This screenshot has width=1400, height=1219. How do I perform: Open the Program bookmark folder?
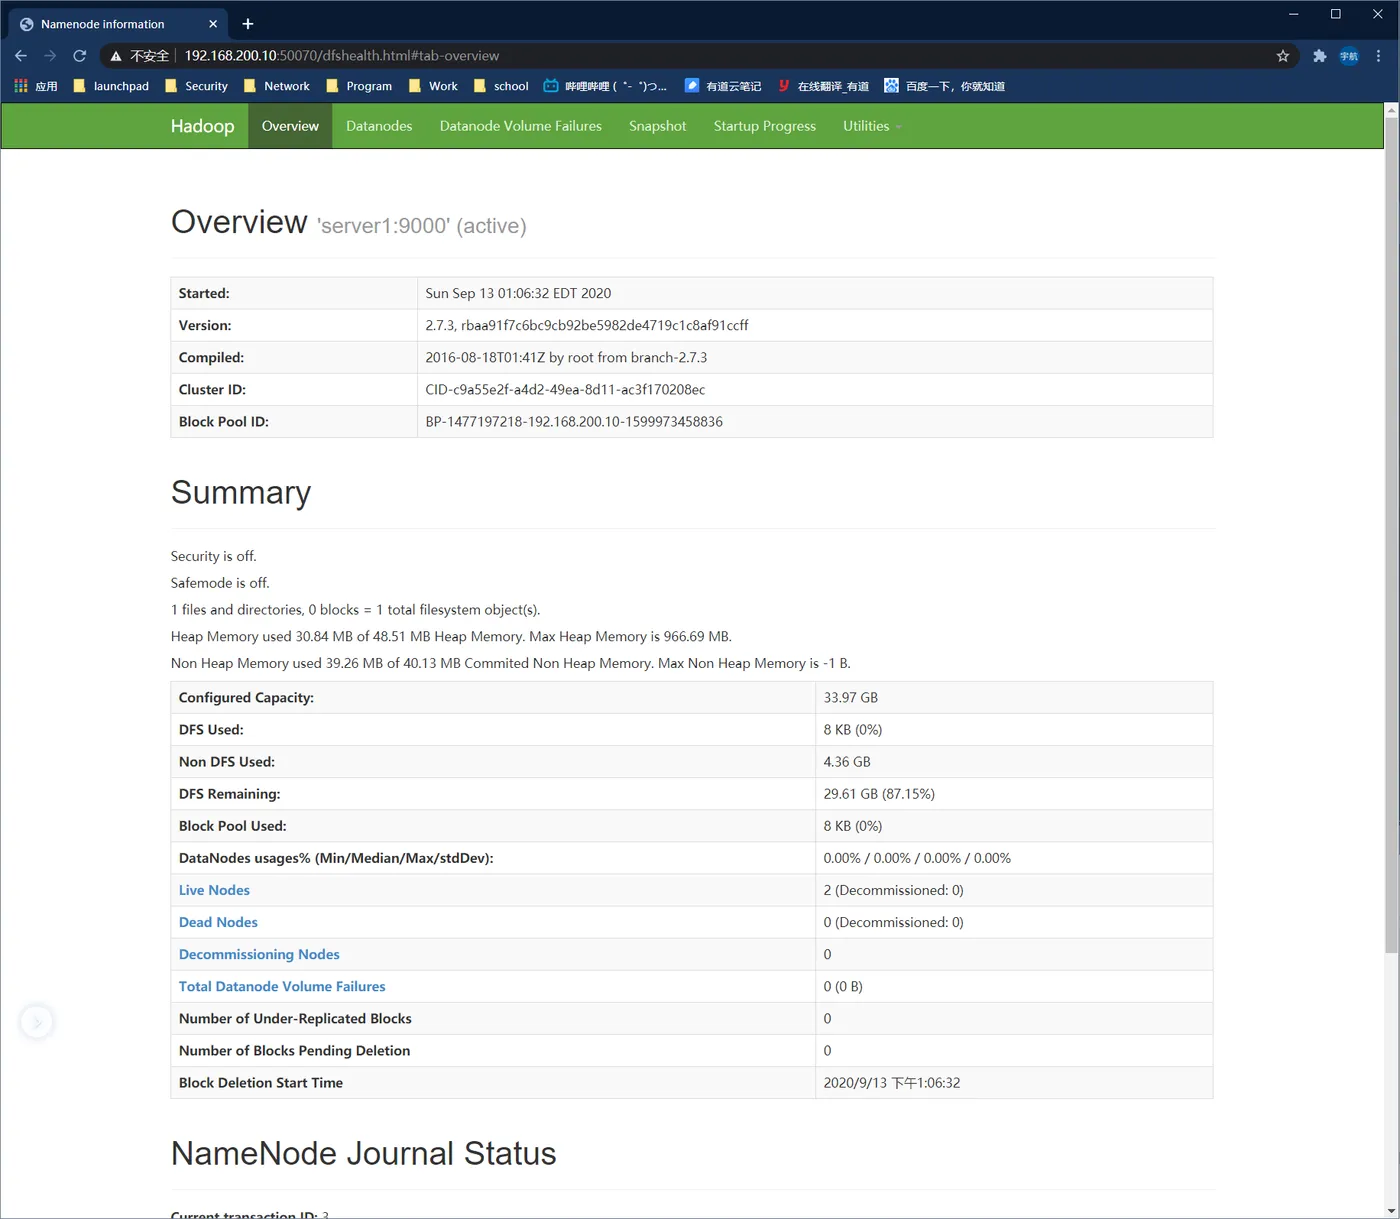pyautogui.click(x=359, y=86)
